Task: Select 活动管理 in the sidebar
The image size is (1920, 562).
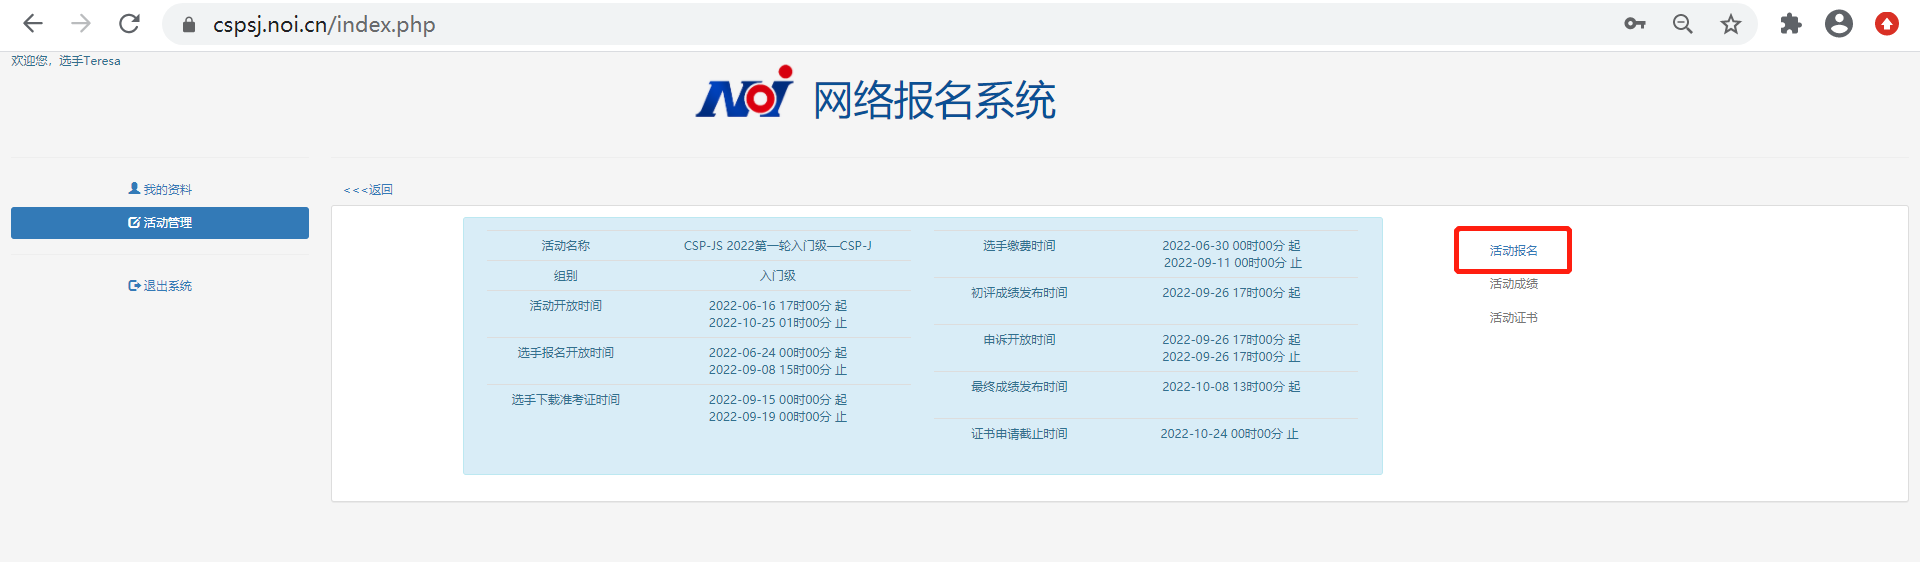Action: (160, 223)
